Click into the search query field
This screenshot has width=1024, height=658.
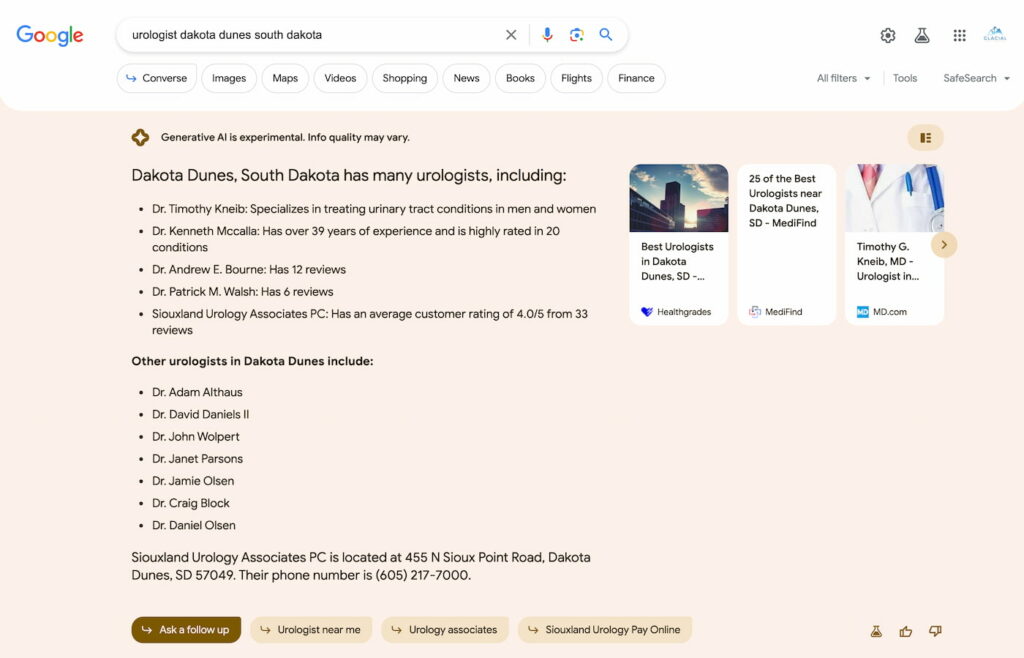[x=313, y=35]
